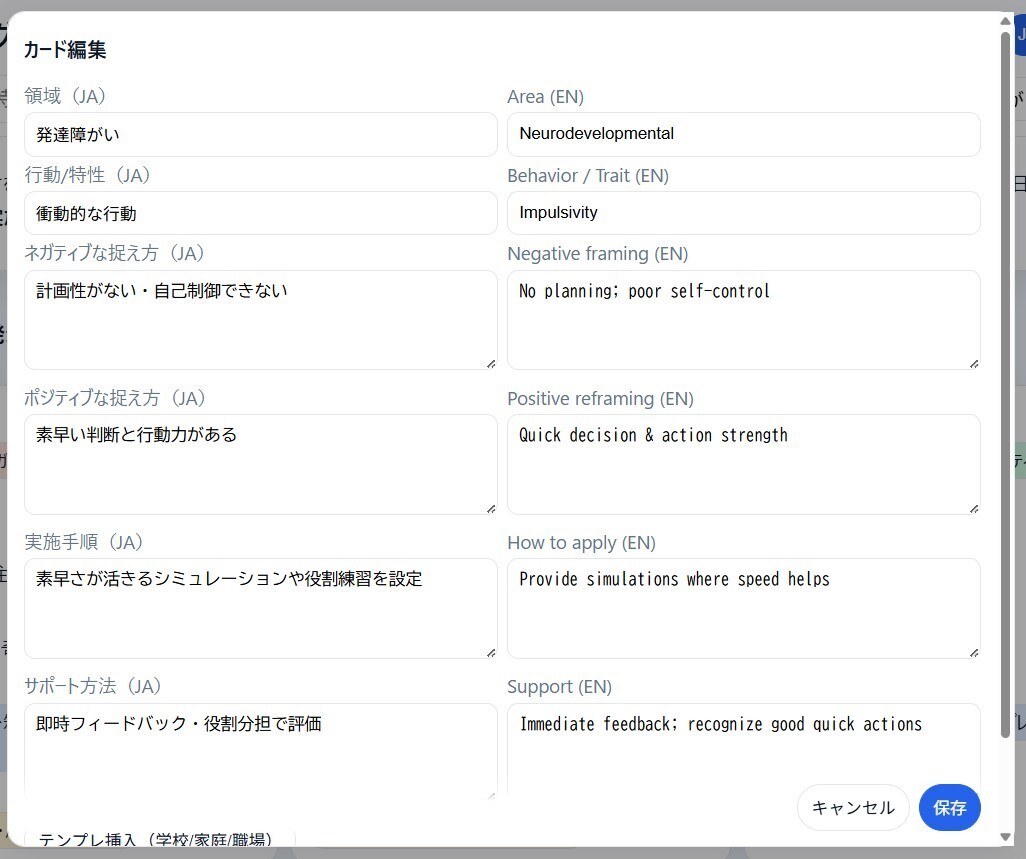This screenshot has height=859, width=1026.
Task: Click the Negative framing (EN) label
Action: 598,254
